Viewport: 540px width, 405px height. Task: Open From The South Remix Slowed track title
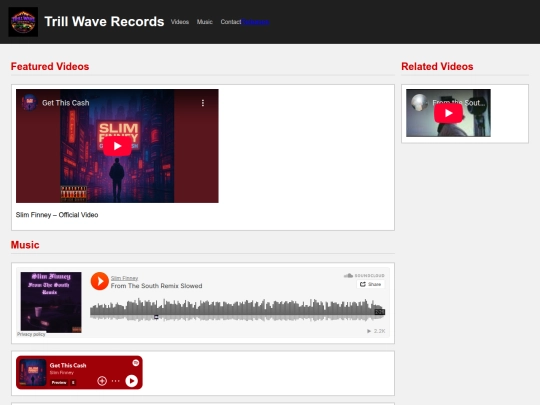coord(156,286)
